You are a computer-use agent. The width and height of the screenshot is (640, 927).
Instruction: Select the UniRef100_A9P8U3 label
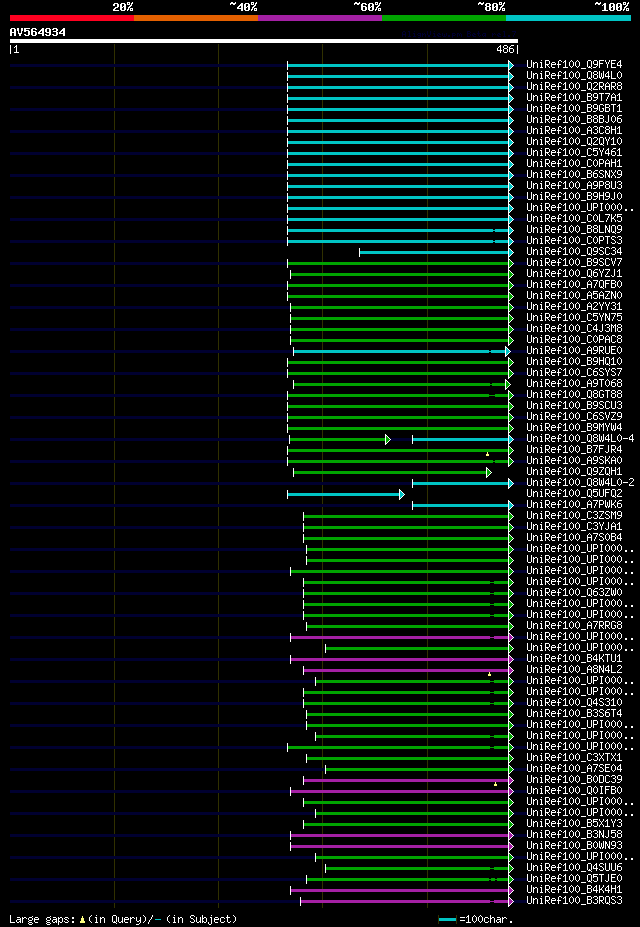click(574, 186)
